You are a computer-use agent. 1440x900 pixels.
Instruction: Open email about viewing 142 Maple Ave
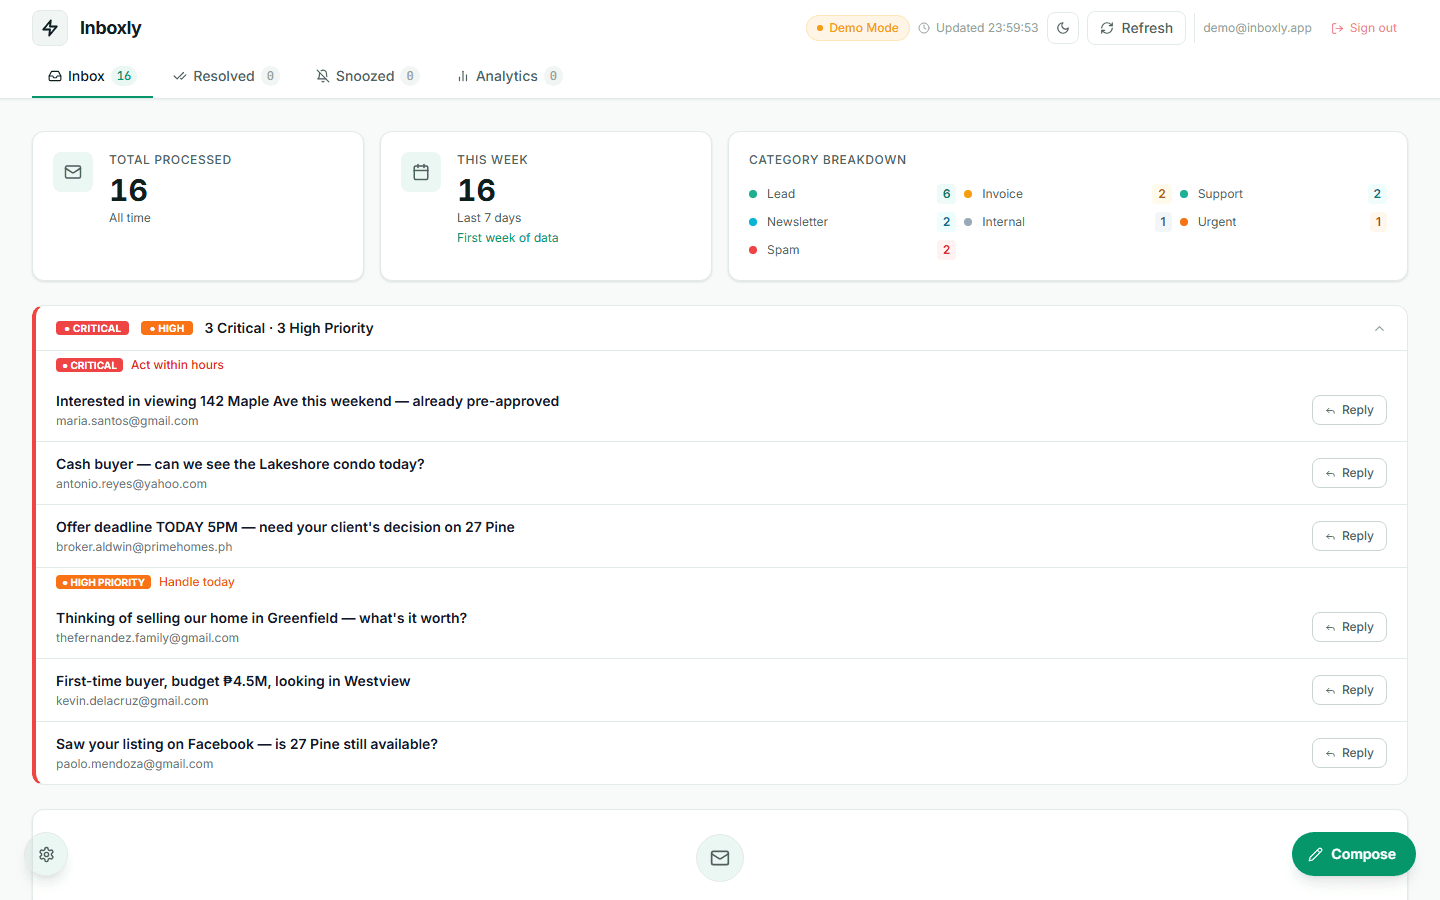[x=307, y=401]
